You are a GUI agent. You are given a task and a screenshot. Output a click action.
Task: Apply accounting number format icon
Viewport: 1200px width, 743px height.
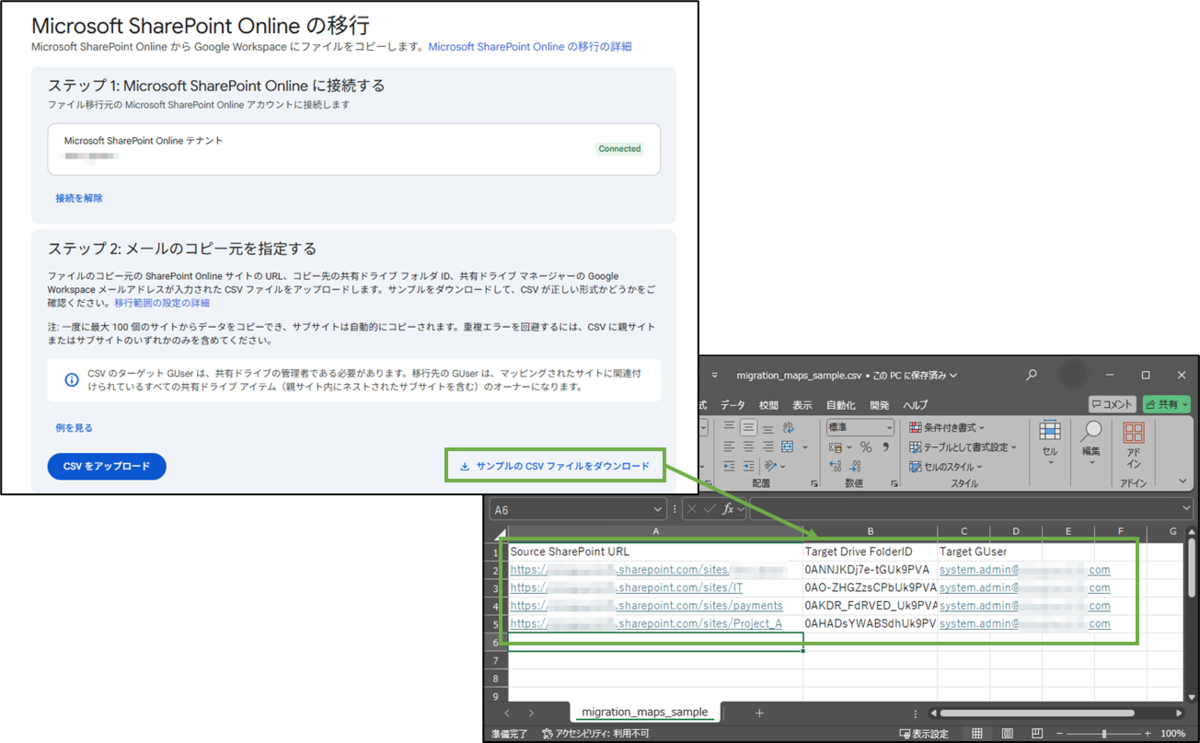point(835,447)
